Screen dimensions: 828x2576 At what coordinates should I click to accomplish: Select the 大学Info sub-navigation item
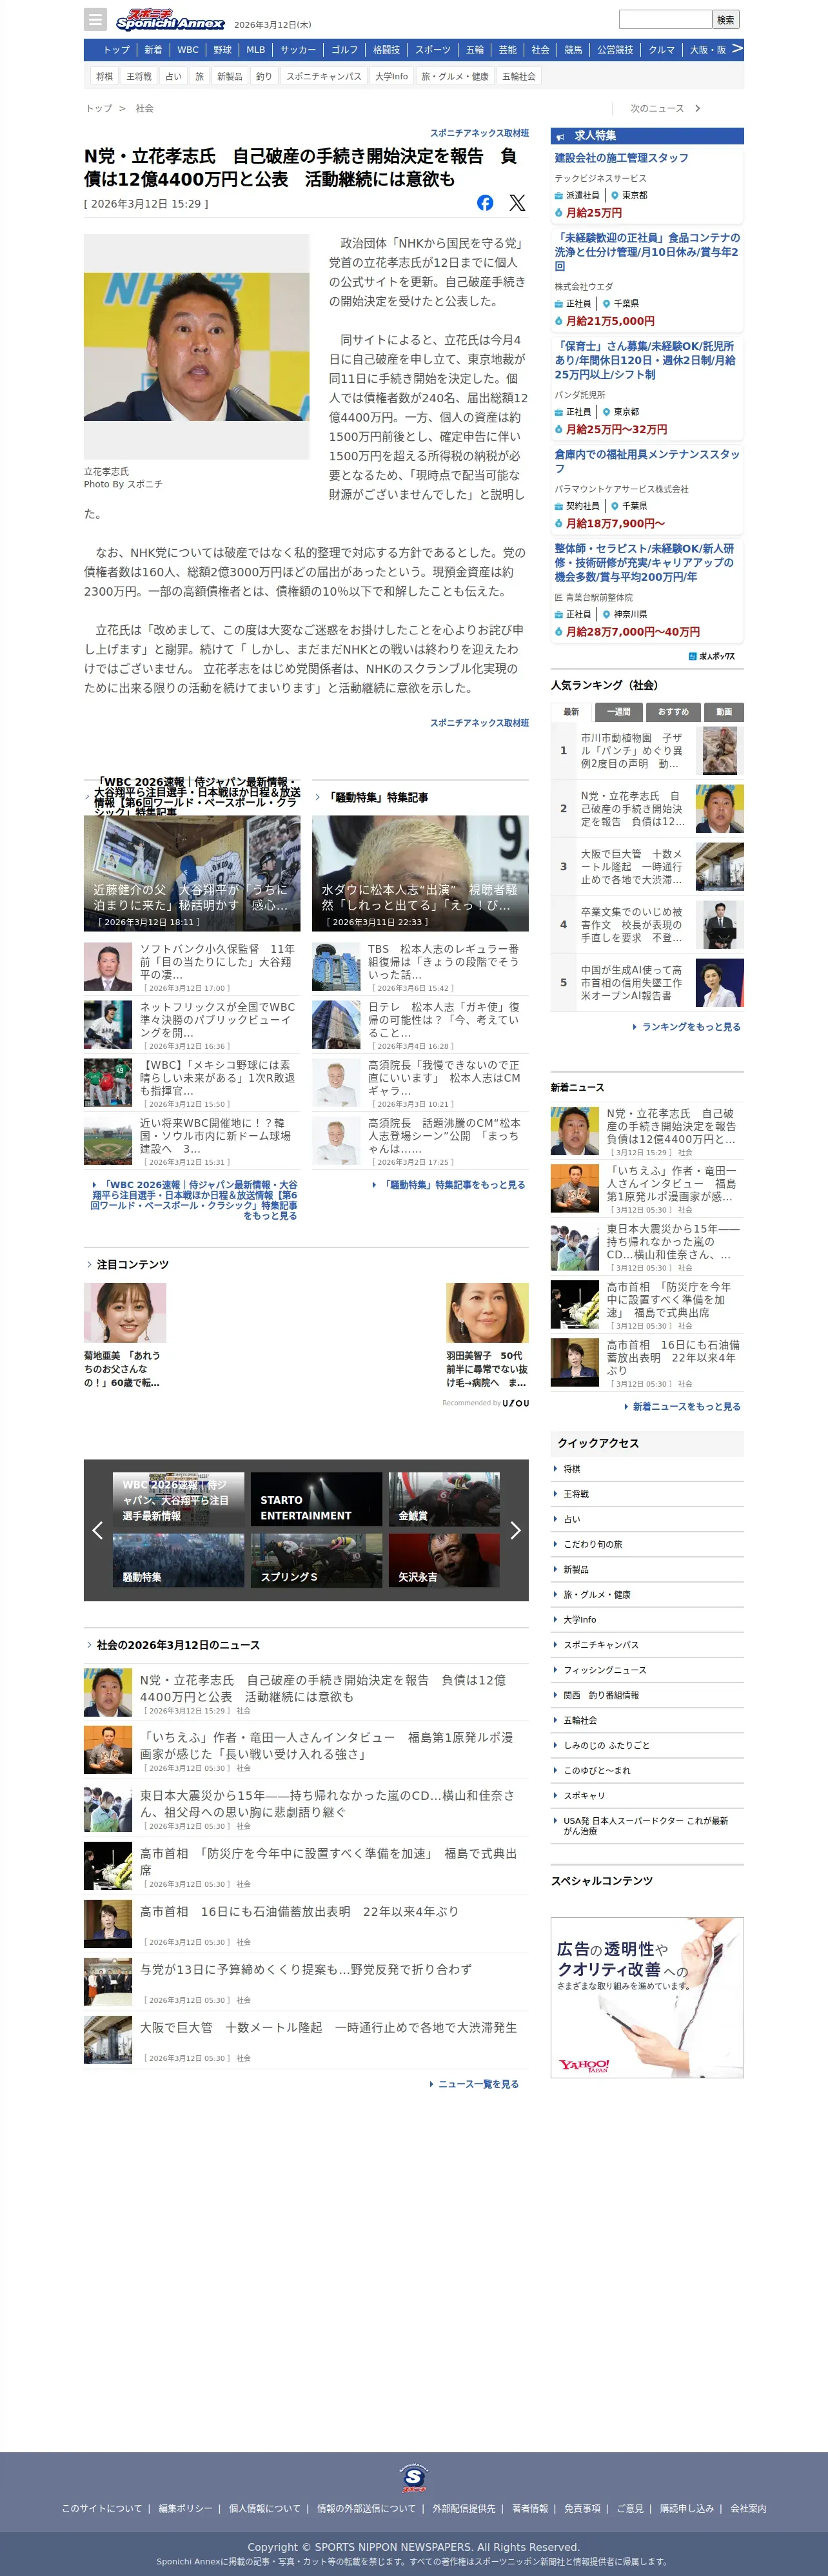coord(392,76)
